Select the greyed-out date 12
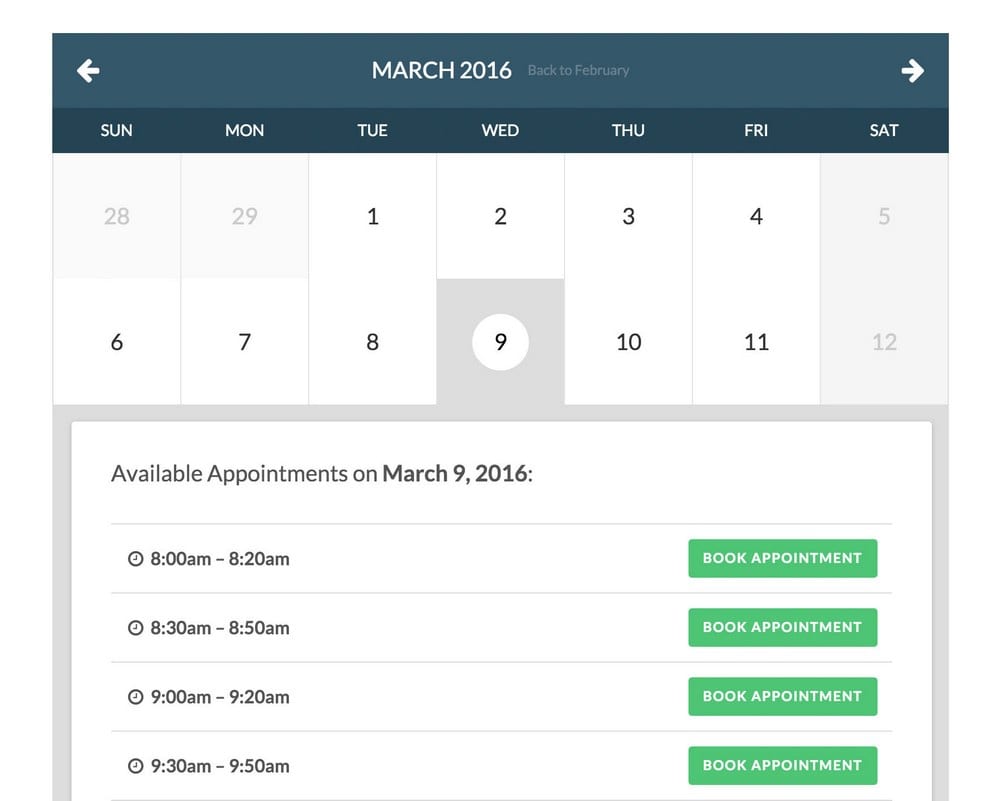Viewport: 1000px width, 801px height. [x=884, y=342]
